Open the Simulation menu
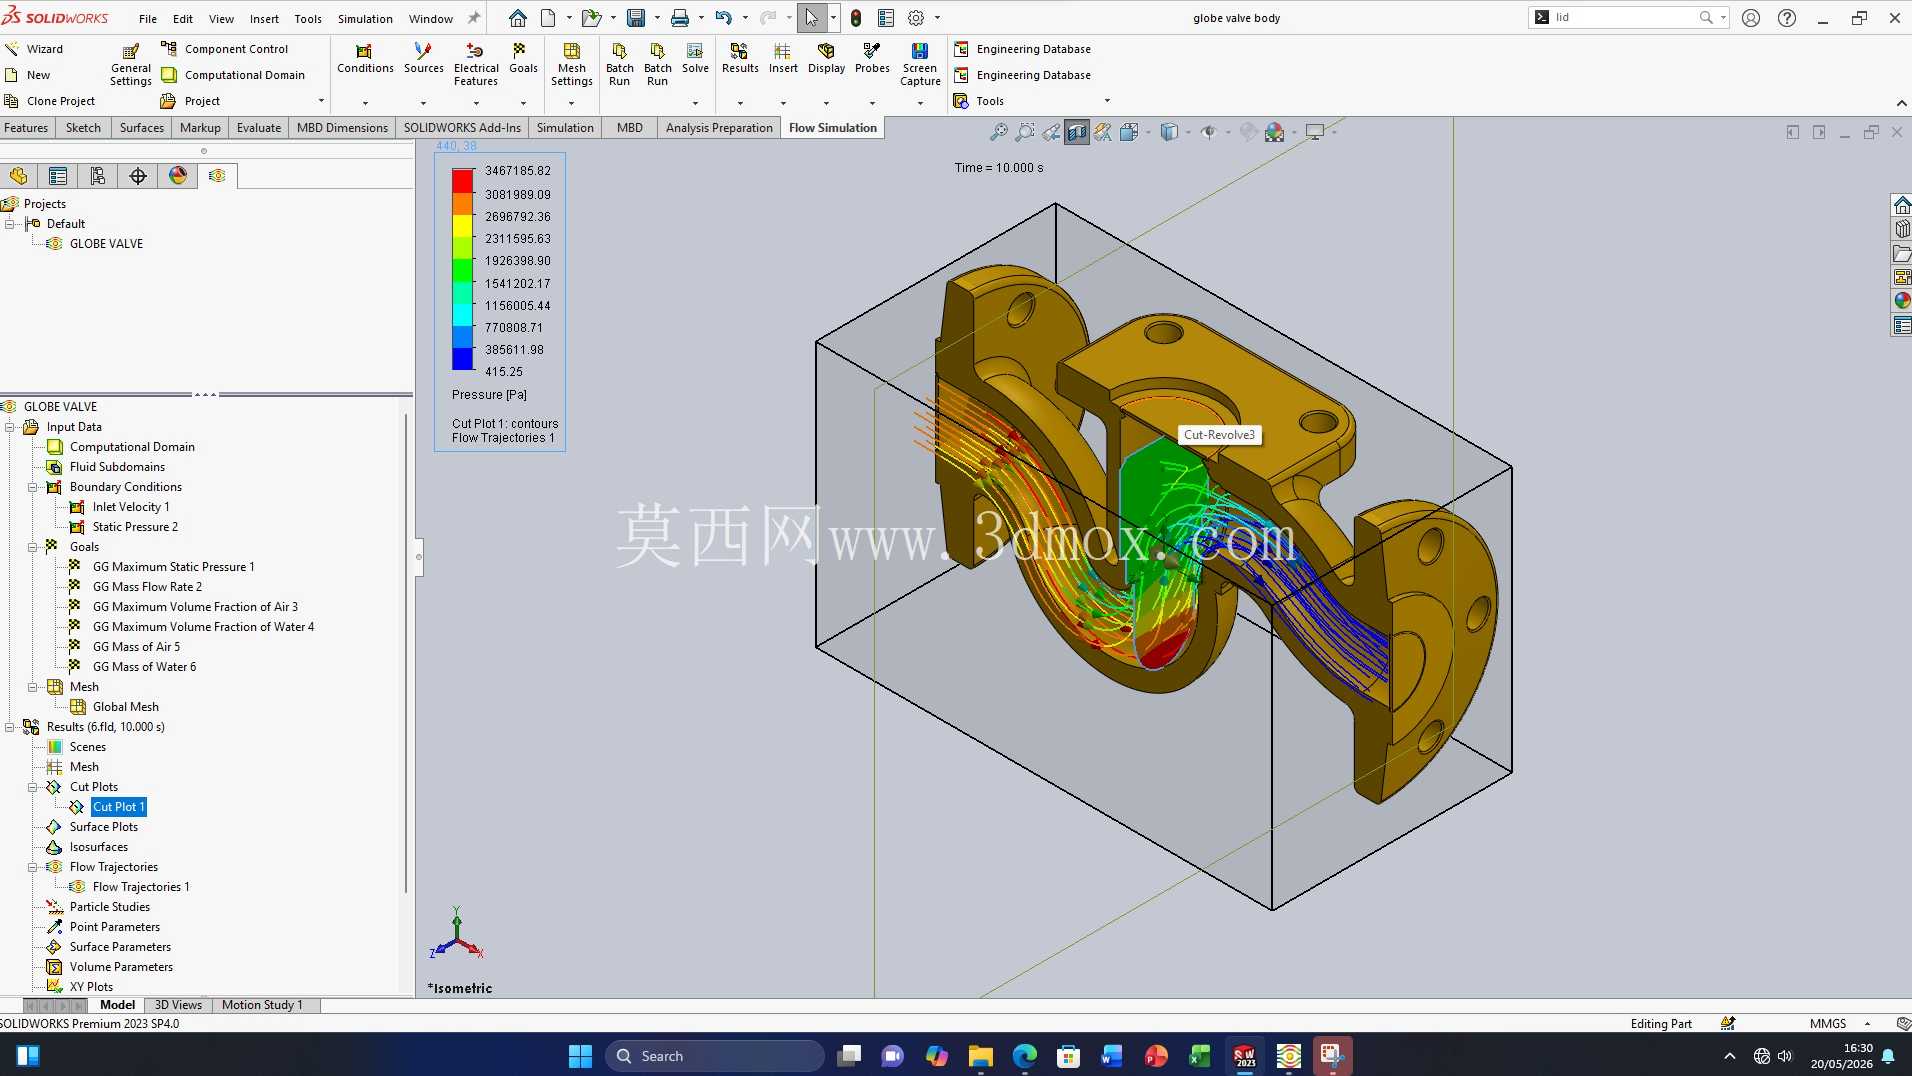Screen dimensions: 1912x1076 click(365, 18)
